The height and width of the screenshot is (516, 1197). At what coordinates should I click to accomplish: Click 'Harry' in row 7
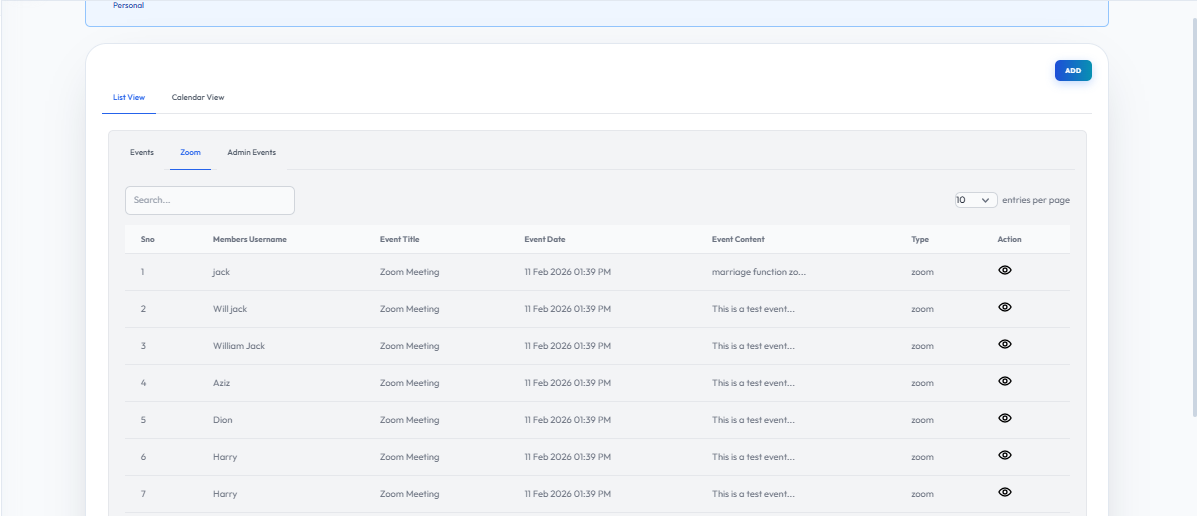(225, 494)
